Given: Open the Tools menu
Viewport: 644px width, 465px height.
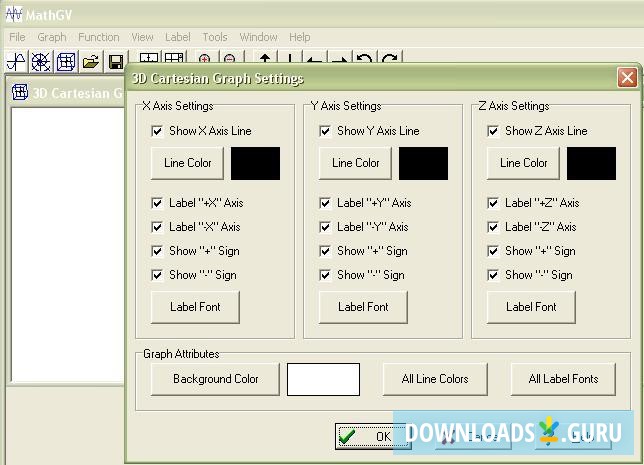Looking at the screenshot, I should coord(215,37).
